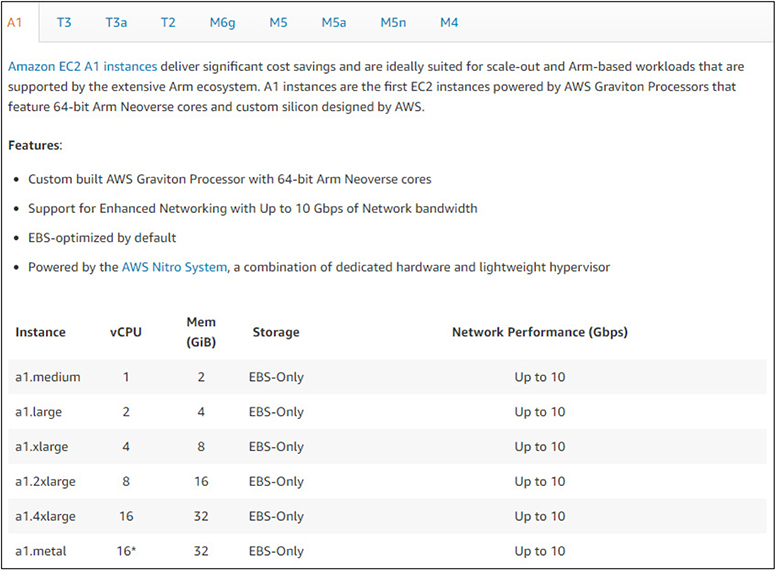Click the vCPU column header

click(x=126, y=332)
